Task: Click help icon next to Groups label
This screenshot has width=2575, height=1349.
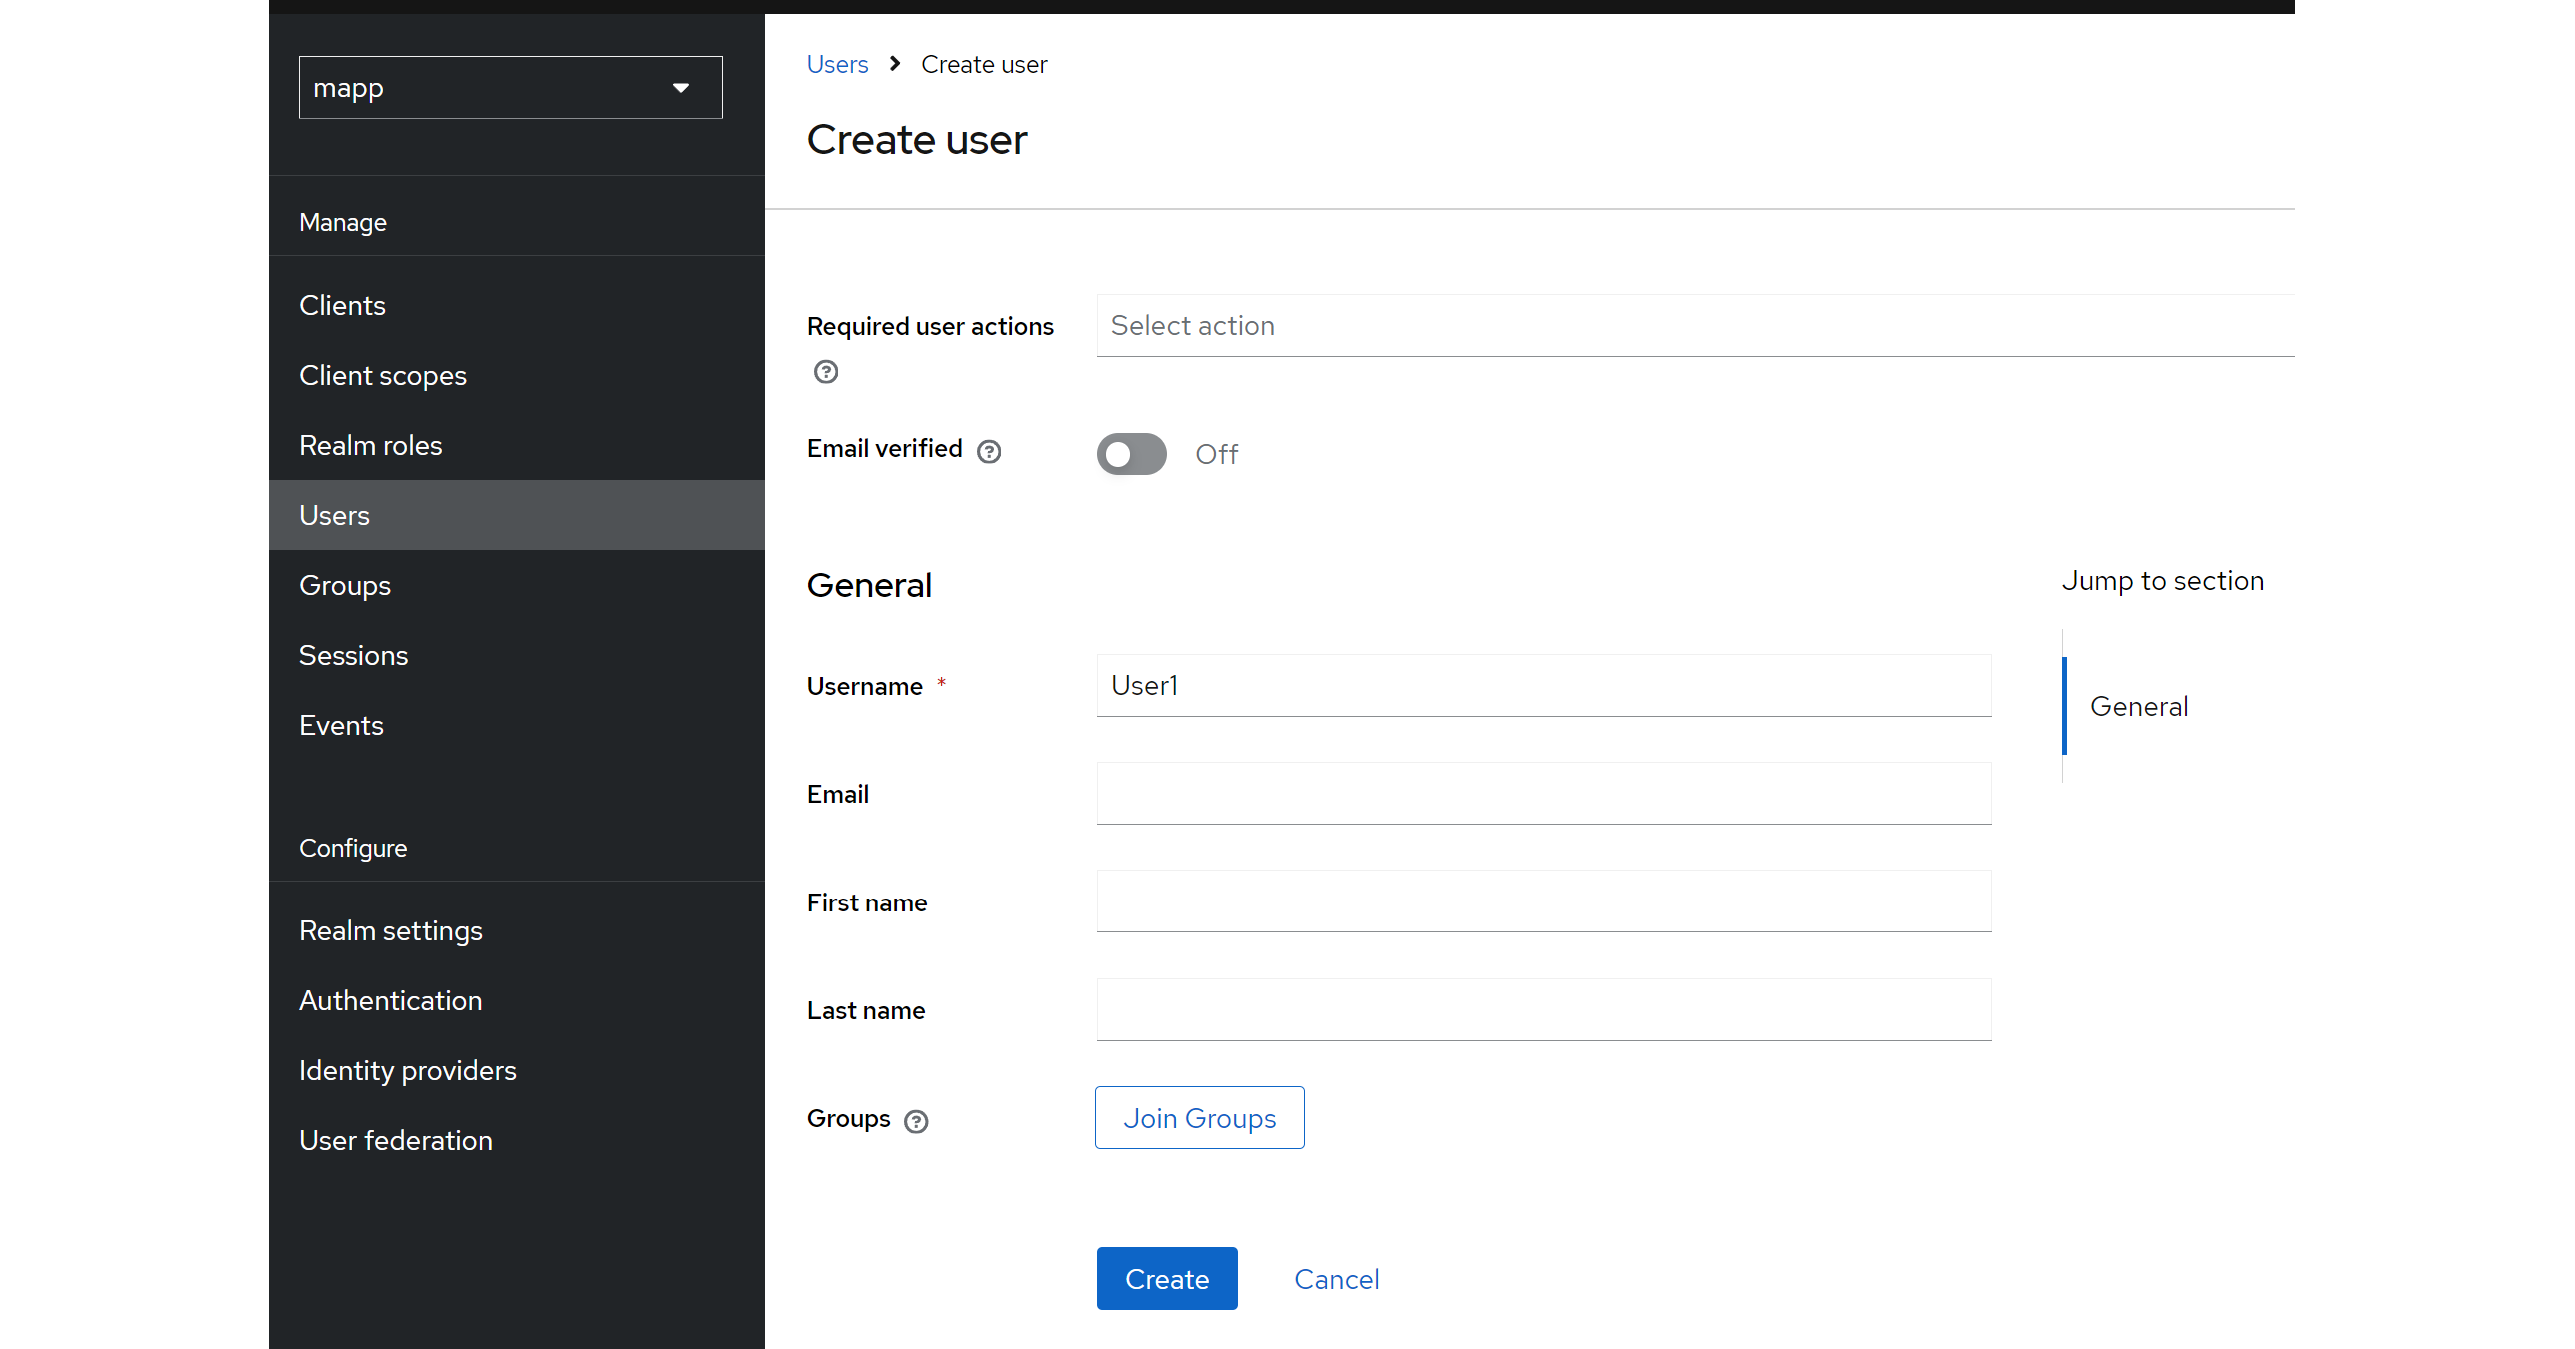Action: coord(915,1121)
